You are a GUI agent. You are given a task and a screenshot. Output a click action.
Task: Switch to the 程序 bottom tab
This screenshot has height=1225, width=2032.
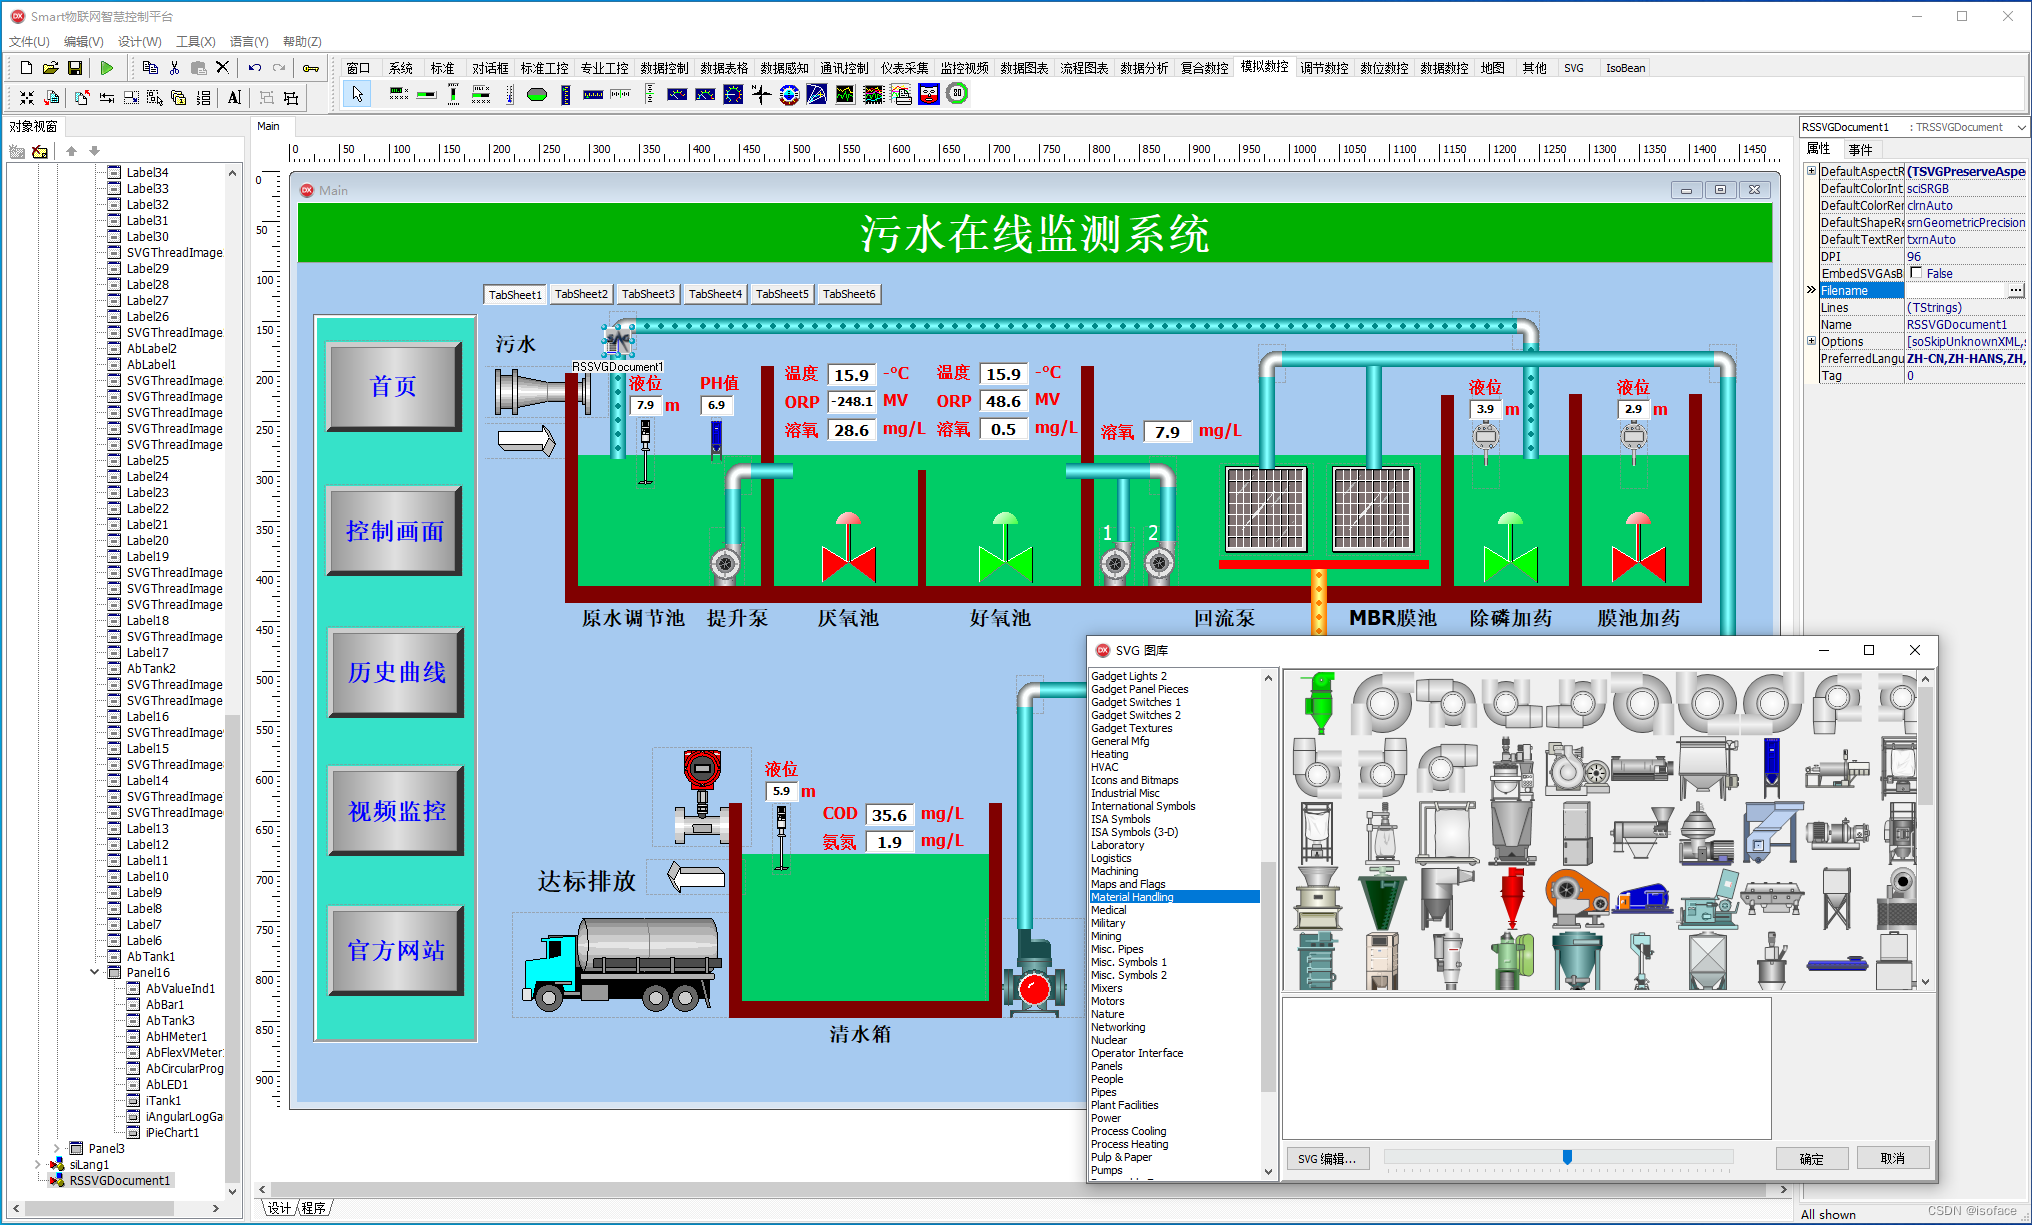[313, 1208]
